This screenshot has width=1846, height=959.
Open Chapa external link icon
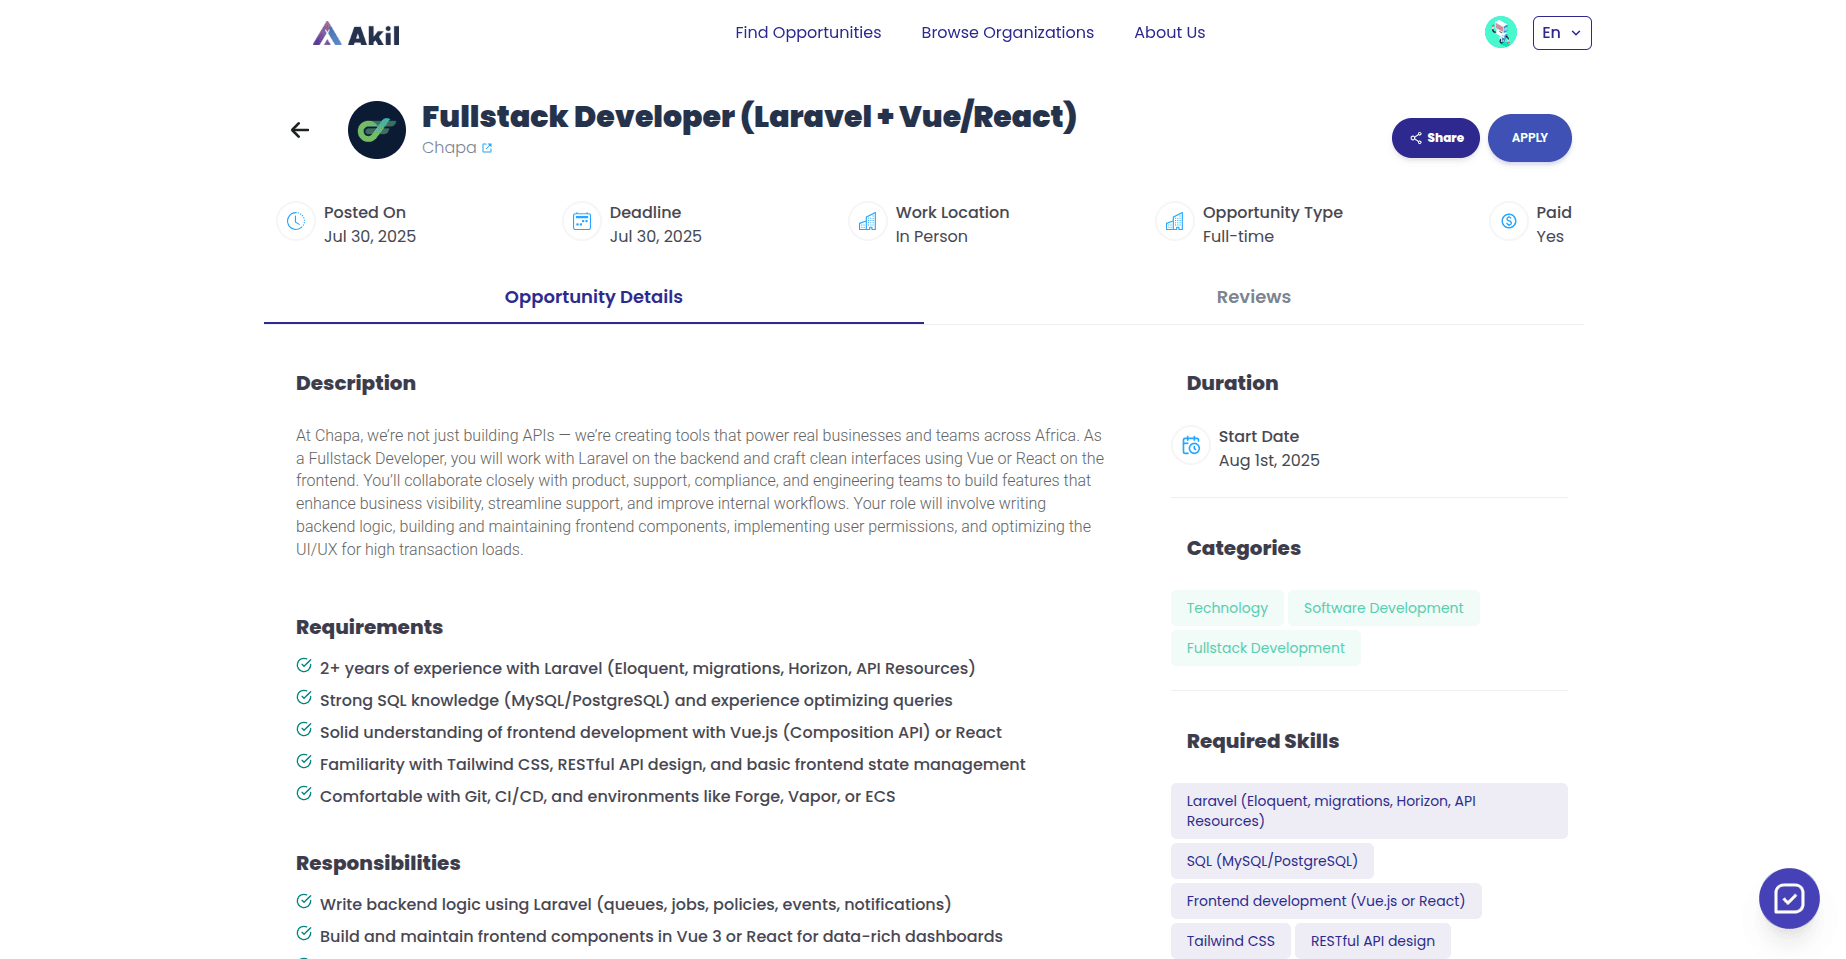click(487, 148)
